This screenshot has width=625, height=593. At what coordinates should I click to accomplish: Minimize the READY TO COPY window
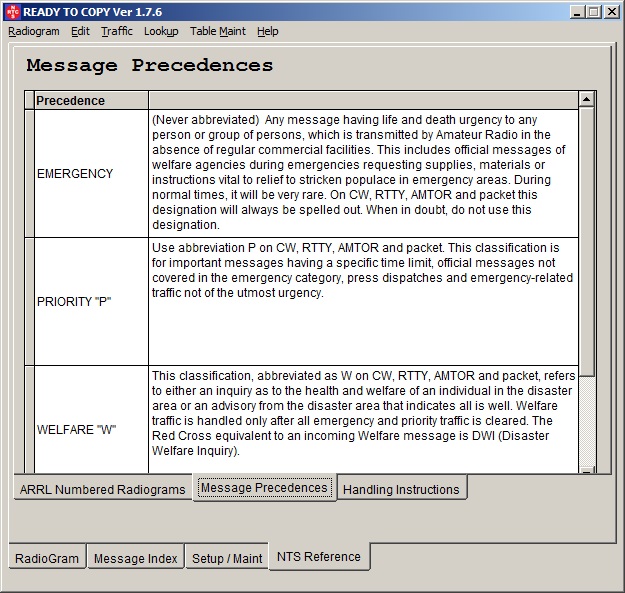(x=577, y=12)
